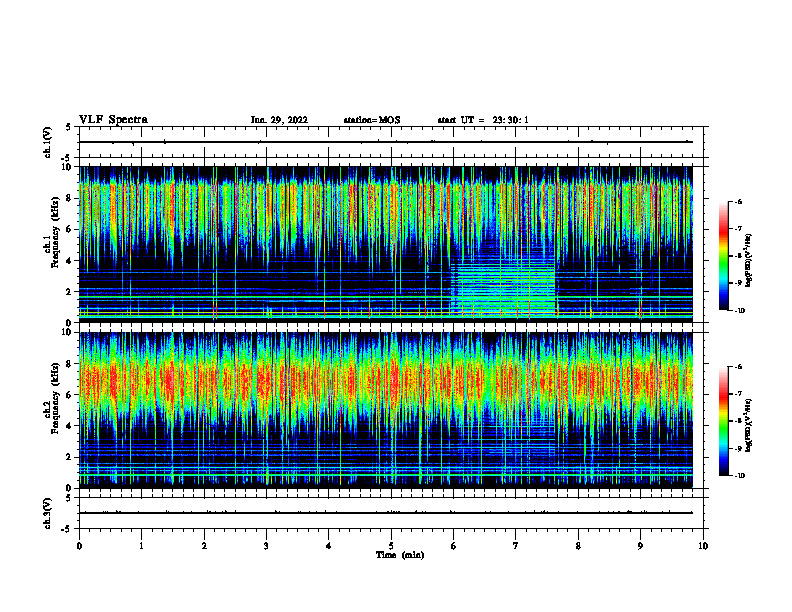792x612 pixels.
Task: Click the "9" tick on the time axis
Action: coord(640,546)
